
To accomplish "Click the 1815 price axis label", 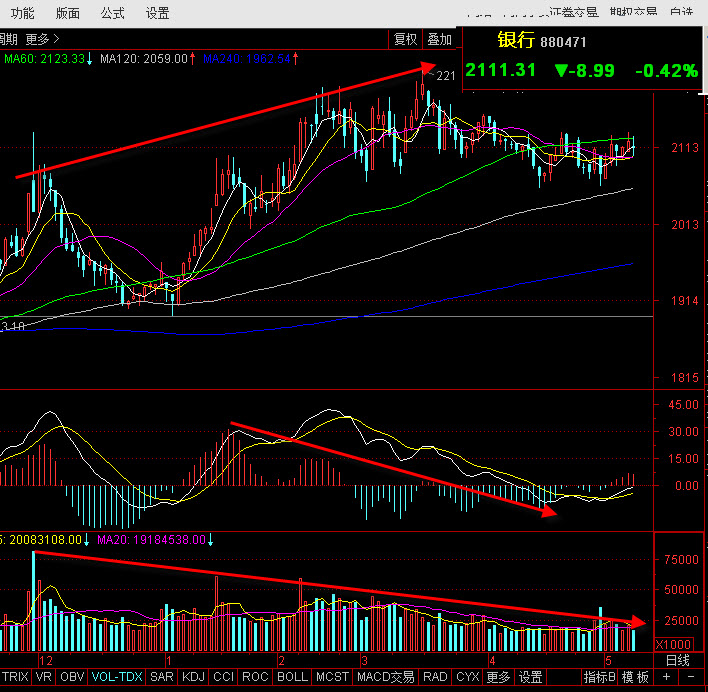I will pyautogui.click(x=685, y=377).
